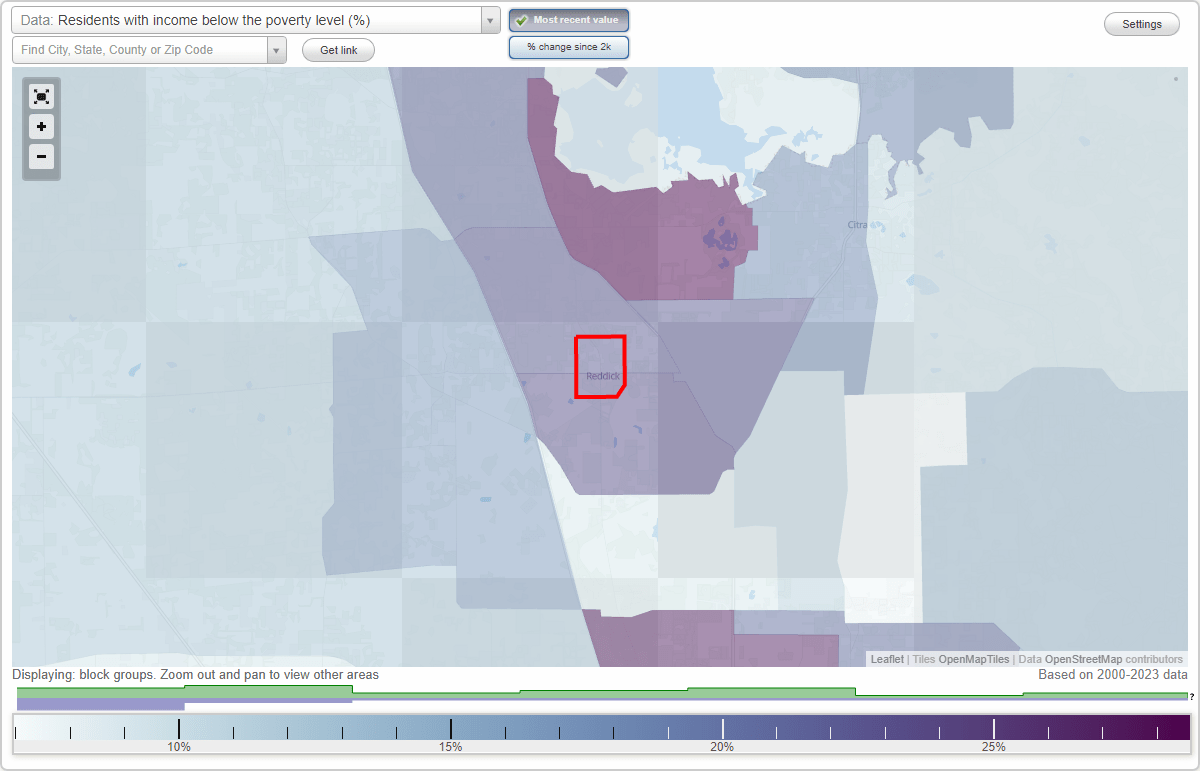The image size is (1200, 771).
Task: Select the Most recent value display mode
Action: 569,20
